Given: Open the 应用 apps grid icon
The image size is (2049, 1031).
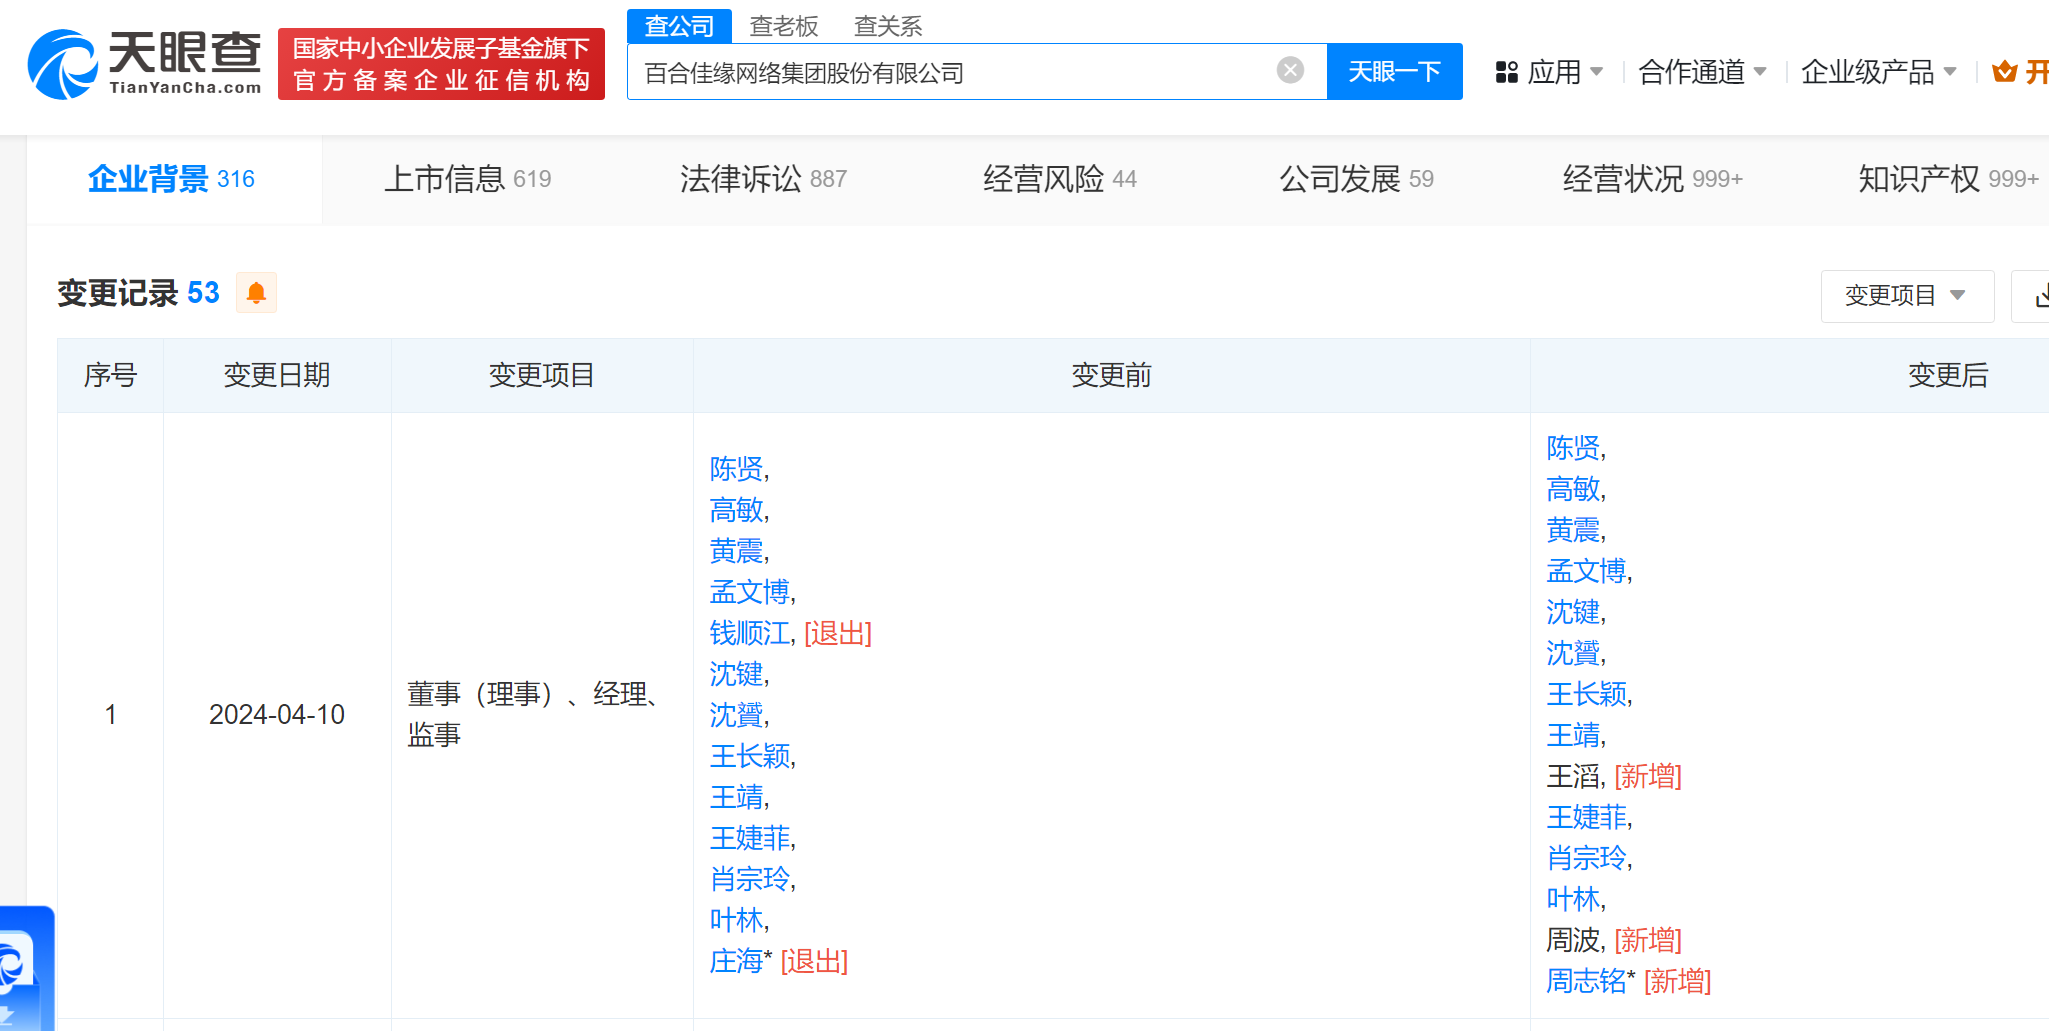Looking at the screenshot, I should [x=1506, y=72].
